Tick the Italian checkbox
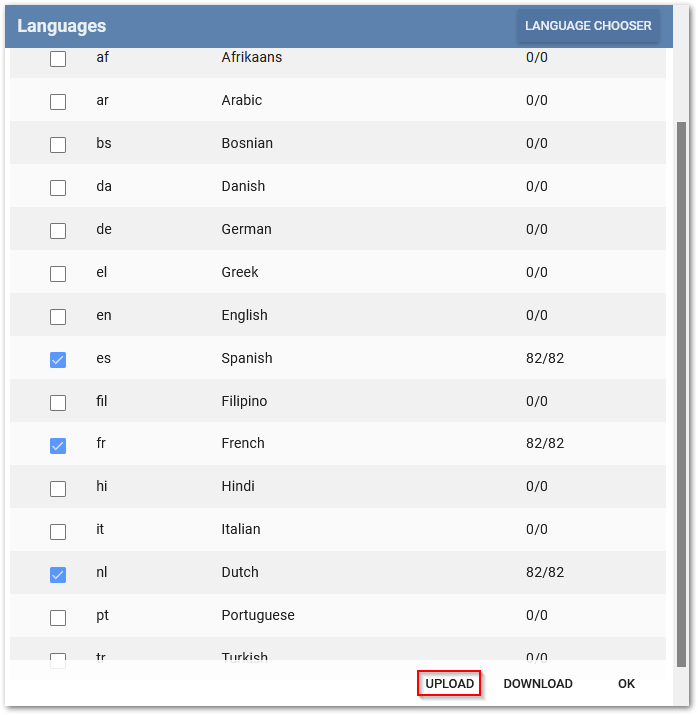 (x=58, y=532)
